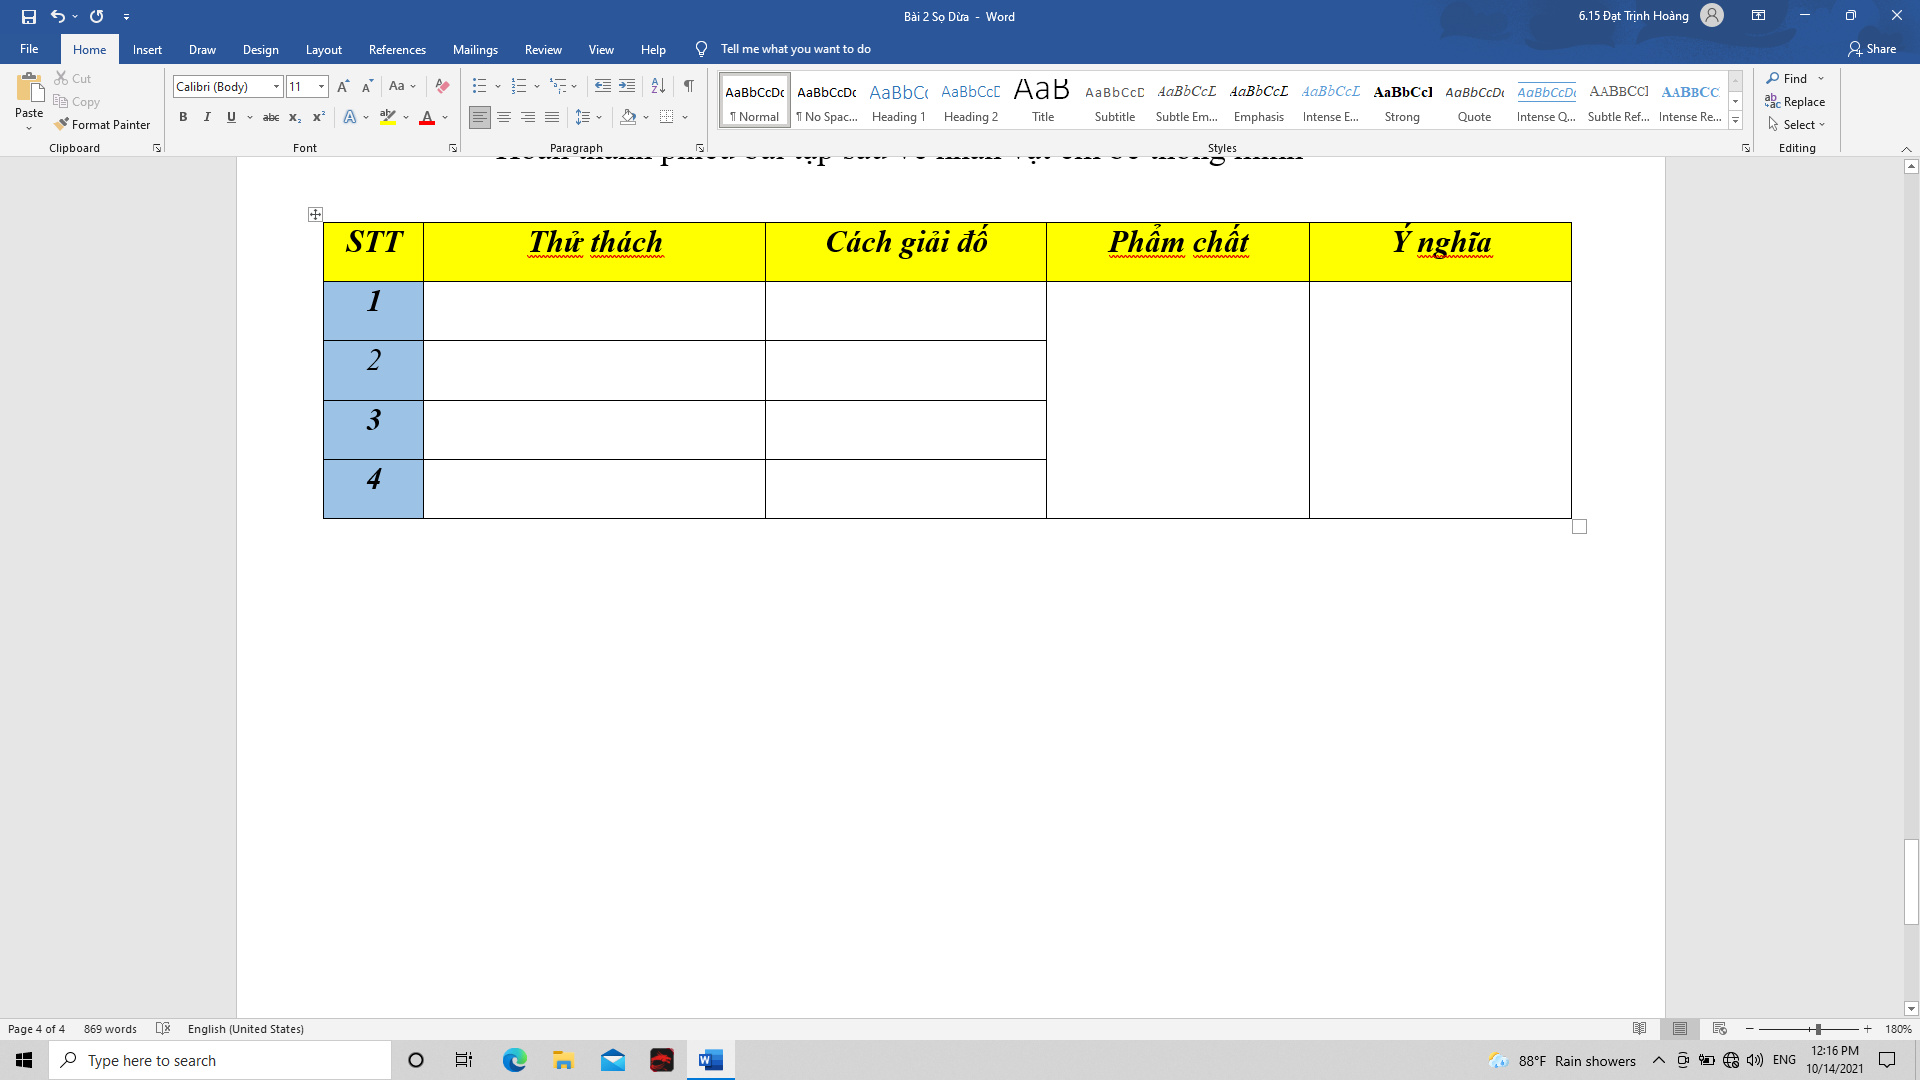Toggle underline formatting
This screenshot has width=1920, height=1080.
[x=231, y=117]
